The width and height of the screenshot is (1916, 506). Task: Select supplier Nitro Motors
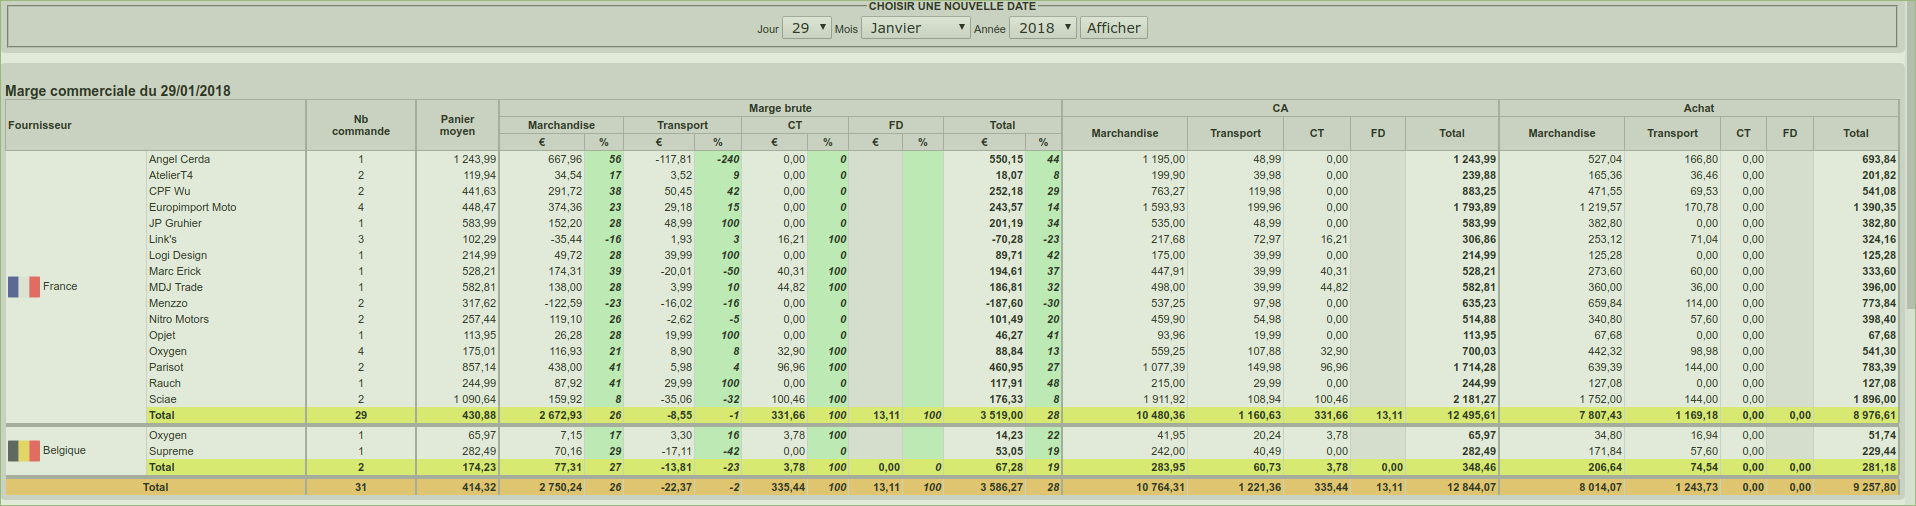(179, 319)
